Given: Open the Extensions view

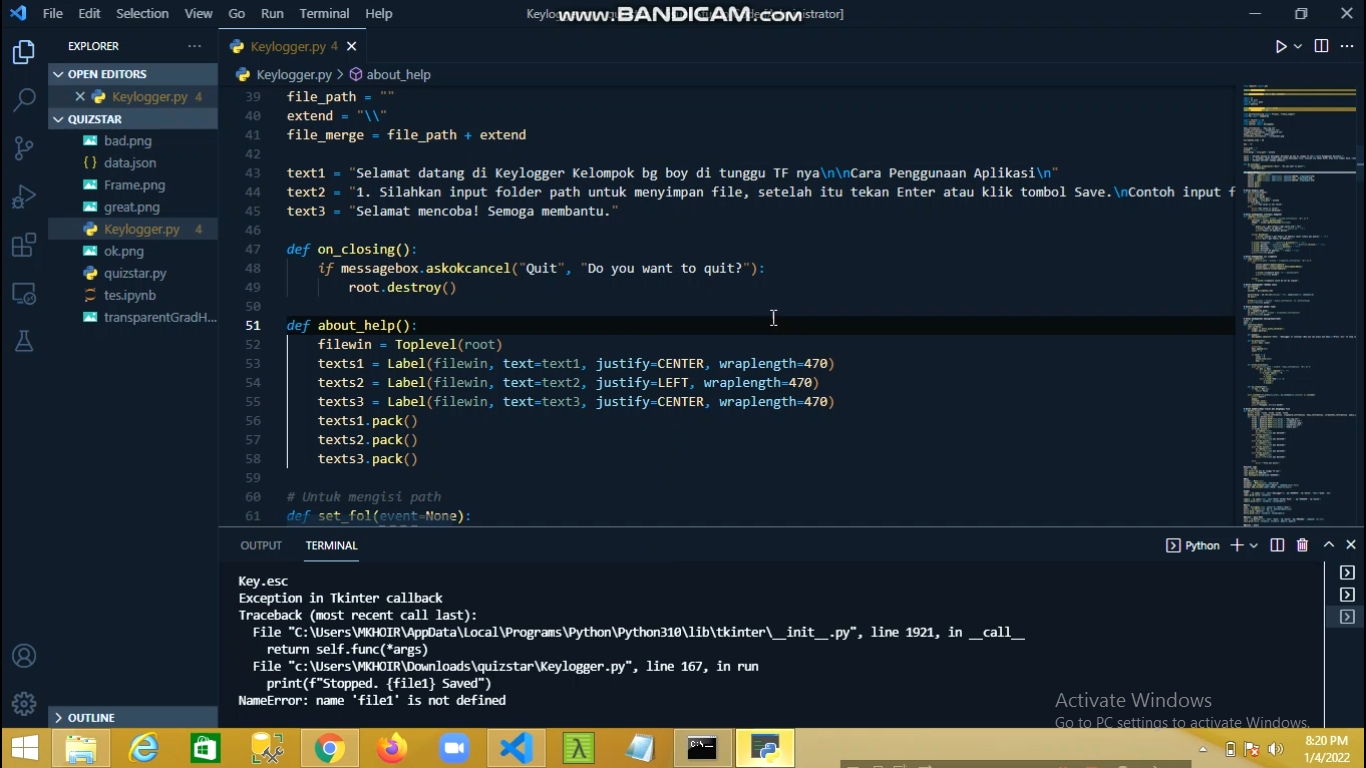Looking at the screenshot, I should click(24, 245).
